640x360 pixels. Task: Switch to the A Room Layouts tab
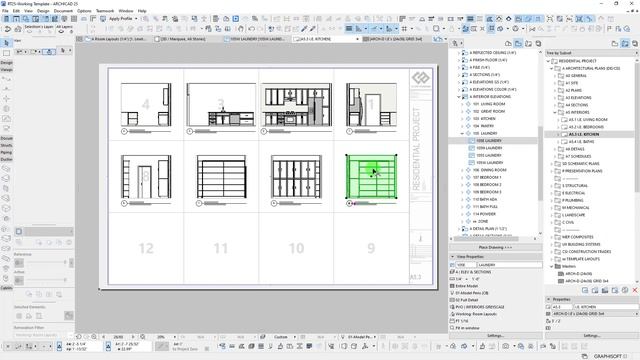pyautogui.click(x=117, y=39)
